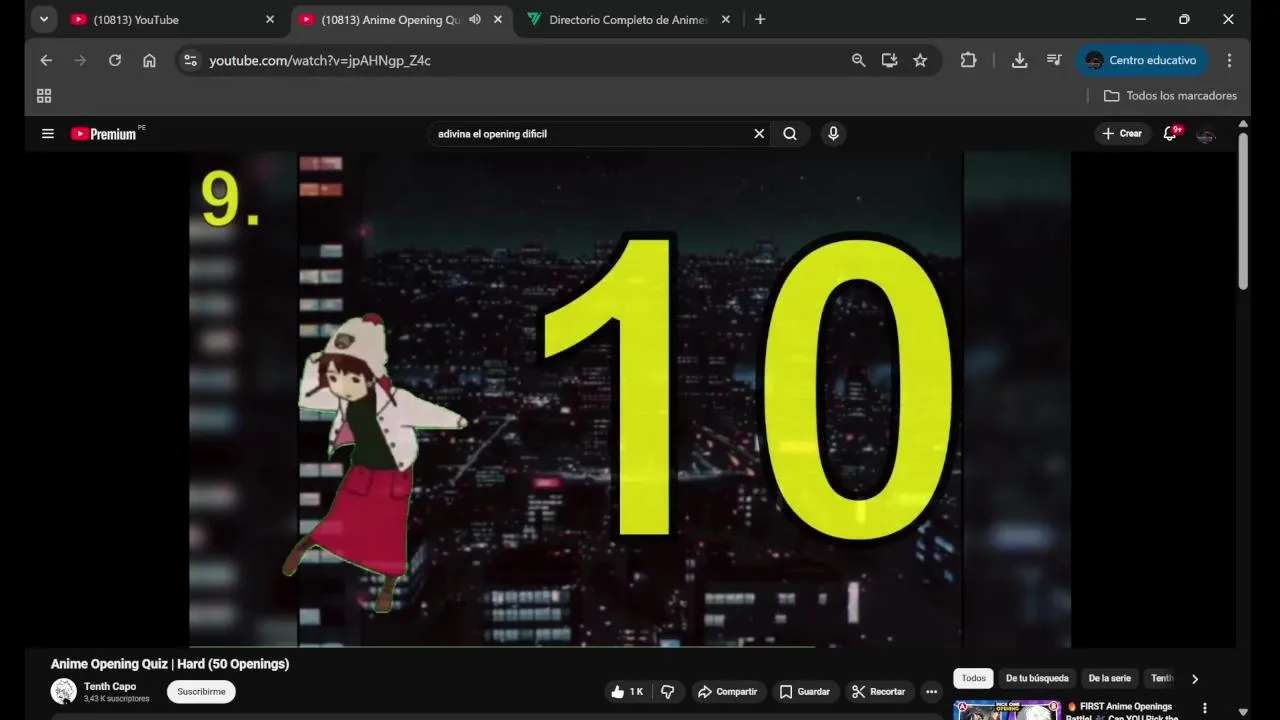The height and width of the screenshot is (720, 1280).
Task: Open the Tenth Capo channel avatar
Action: (x=64, y=691)
